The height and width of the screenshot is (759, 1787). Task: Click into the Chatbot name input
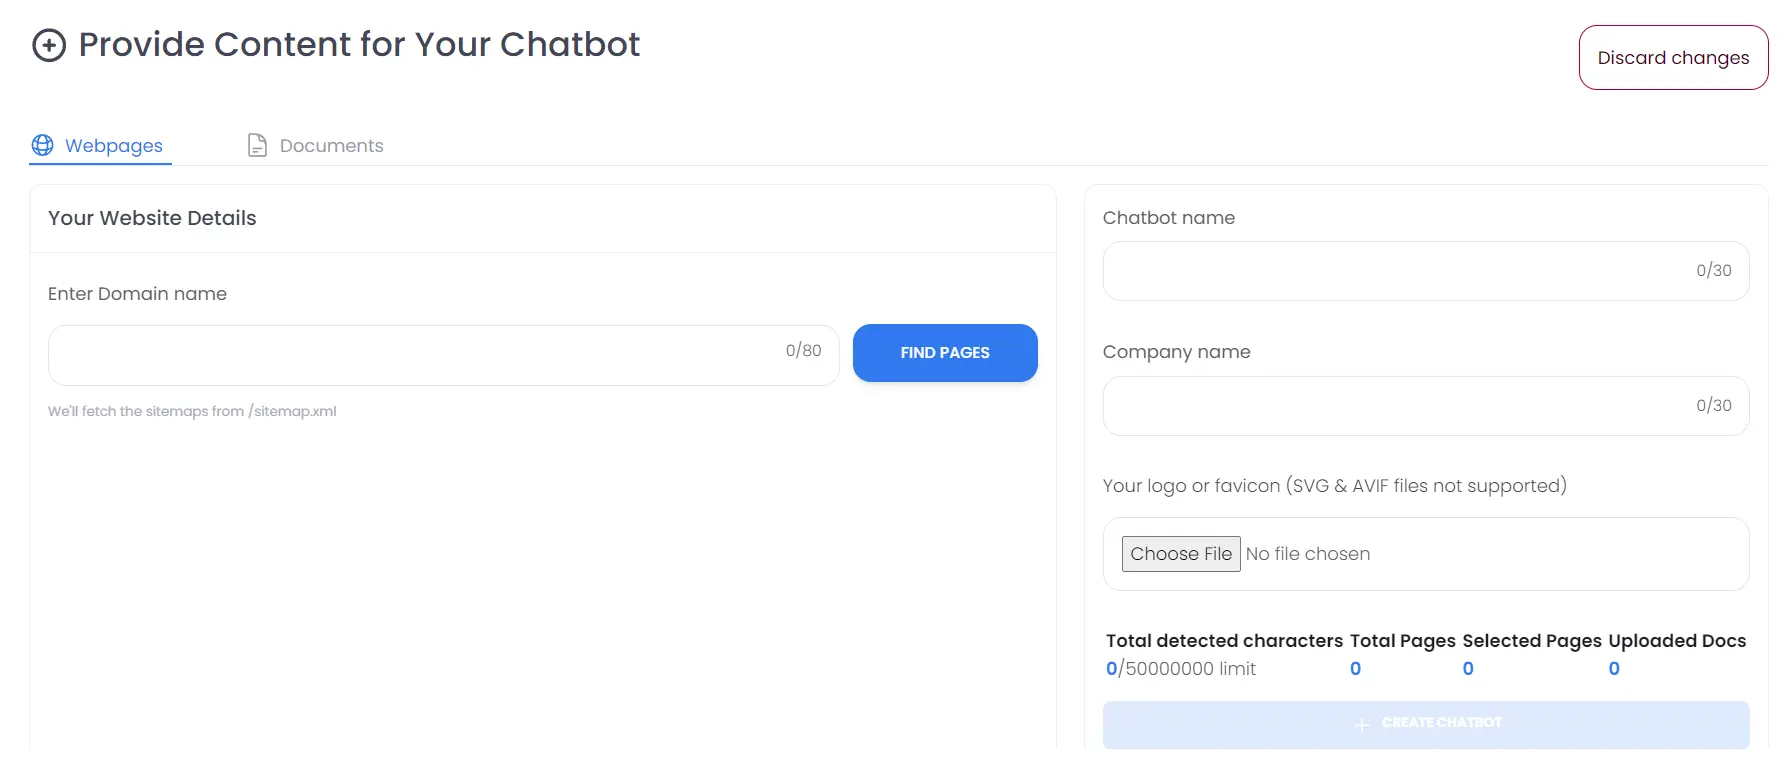pyautogui.click(x=1395, y=271)
